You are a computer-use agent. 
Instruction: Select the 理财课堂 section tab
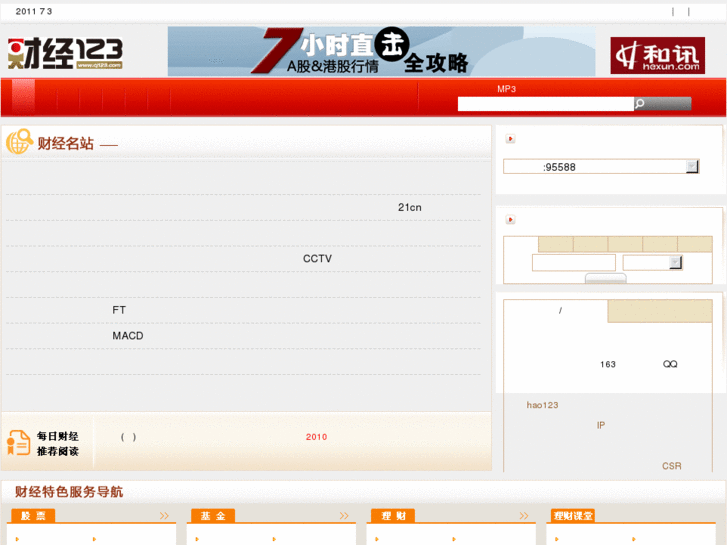click(x=573, y=516)
